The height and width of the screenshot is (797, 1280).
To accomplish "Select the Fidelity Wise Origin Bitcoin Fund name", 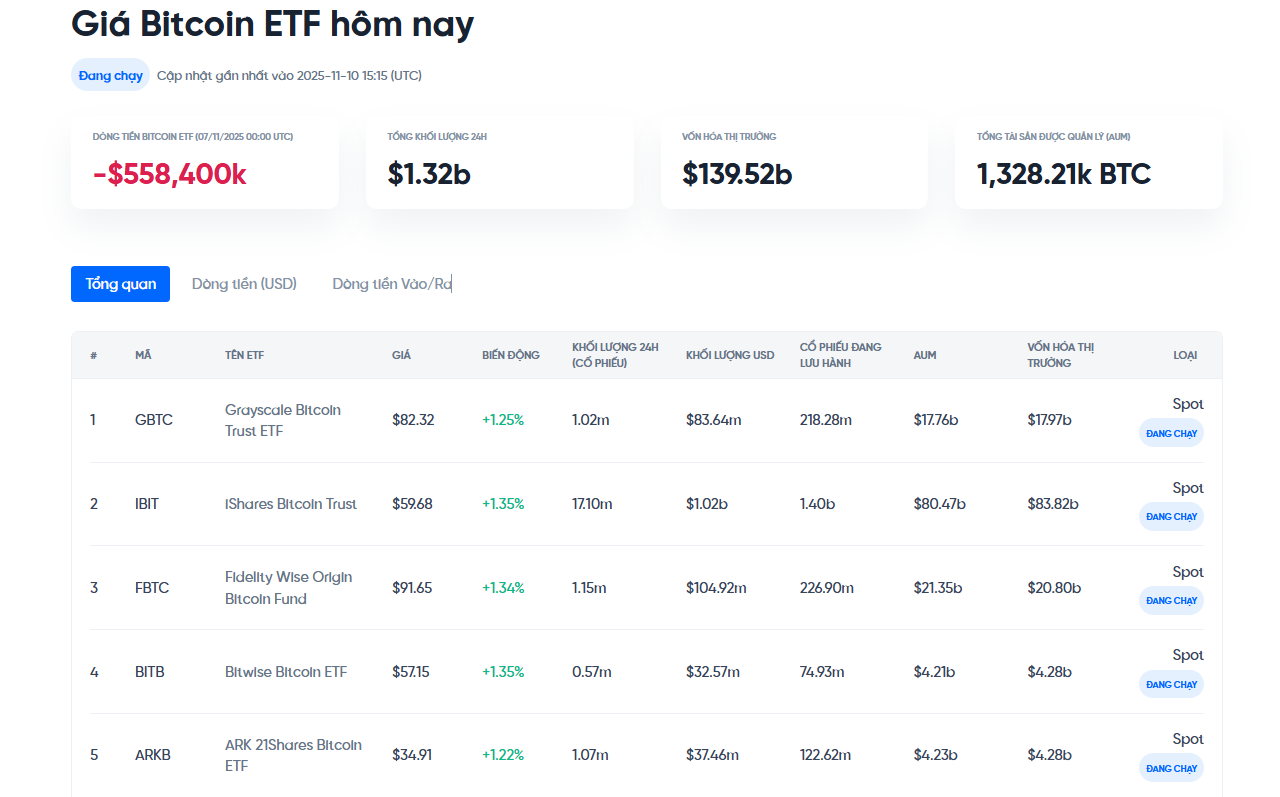I will pyautogui.click(x=288, y=588).
